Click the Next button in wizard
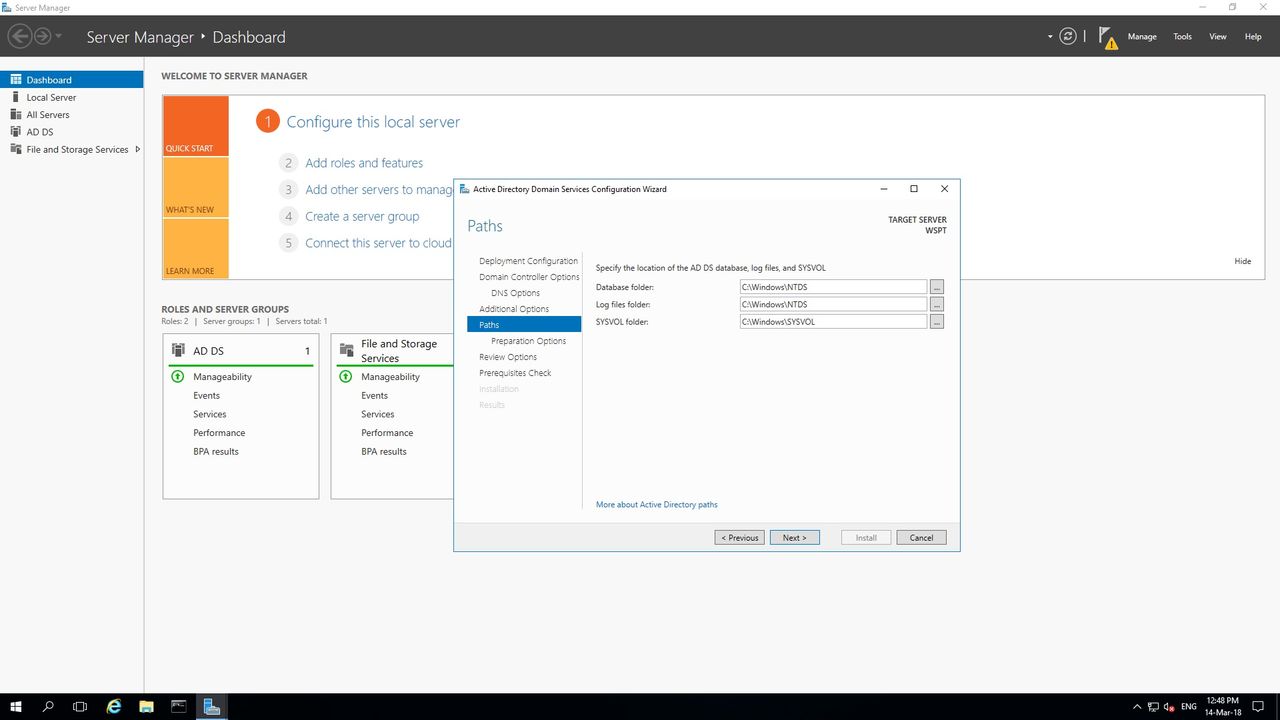 [x=795, y=538]
